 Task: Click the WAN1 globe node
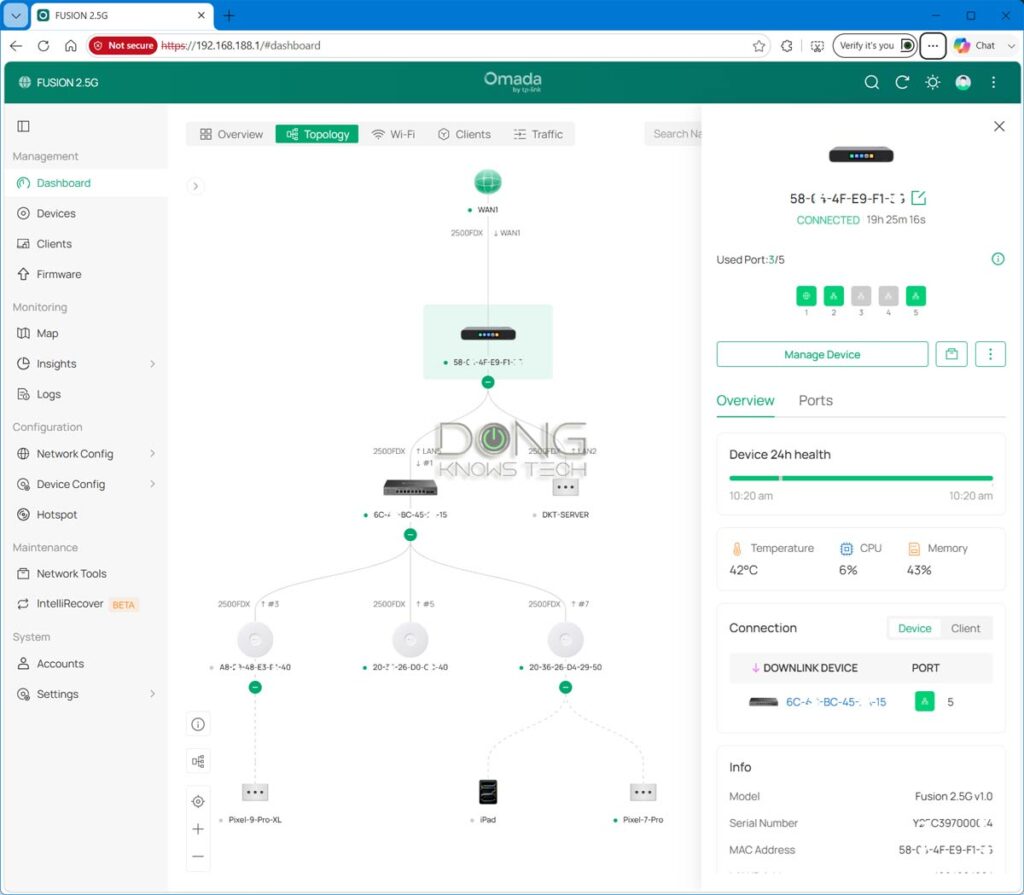pos(488,182)
